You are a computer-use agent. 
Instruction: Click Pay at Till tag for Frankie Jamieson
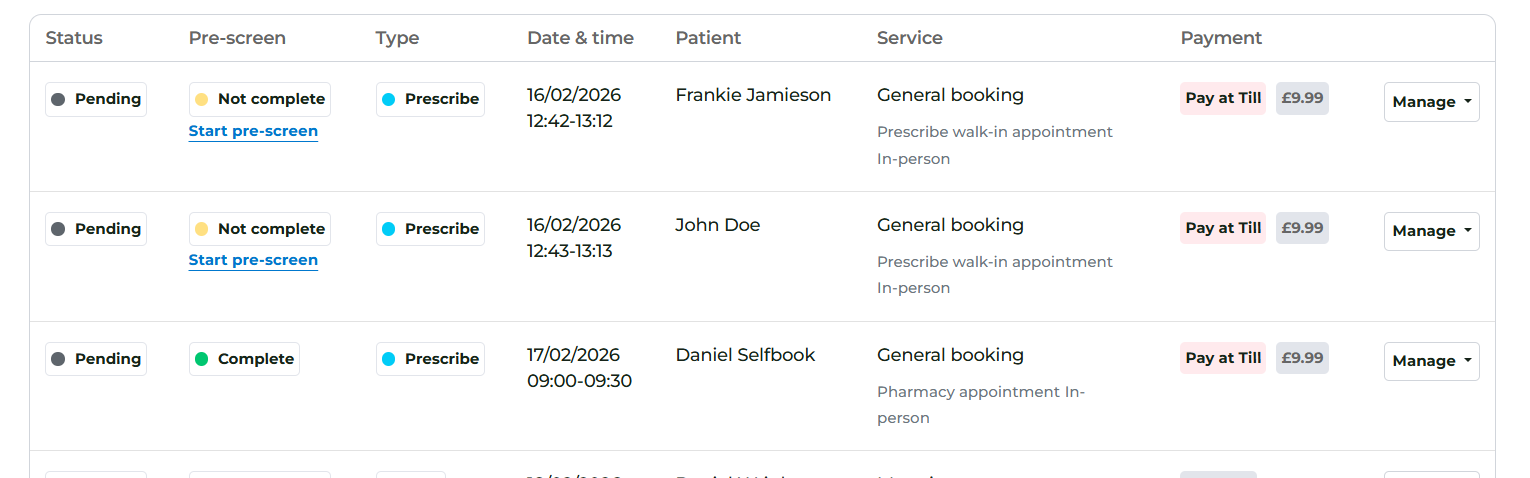[1222, 98]
